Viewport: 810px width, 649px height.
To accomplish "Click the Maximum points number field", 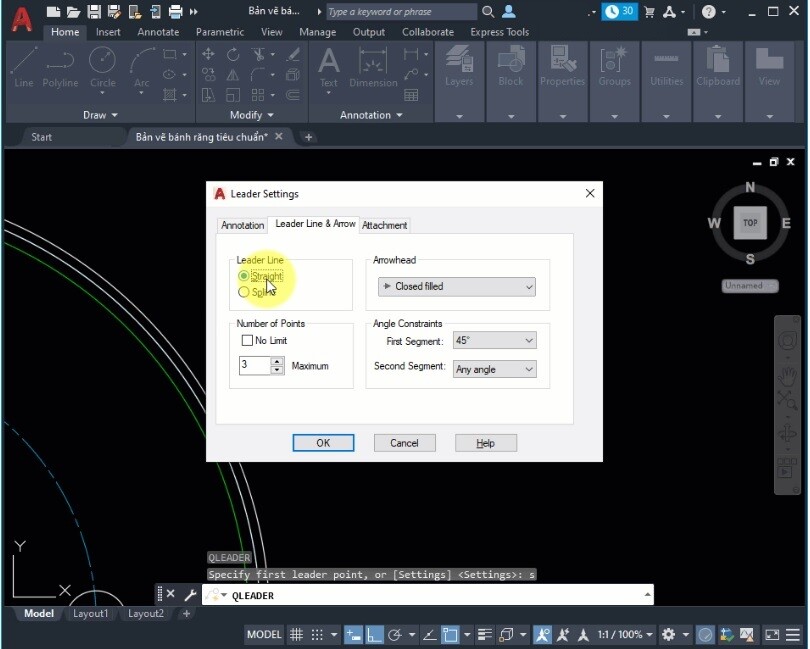I will point(254,366).
